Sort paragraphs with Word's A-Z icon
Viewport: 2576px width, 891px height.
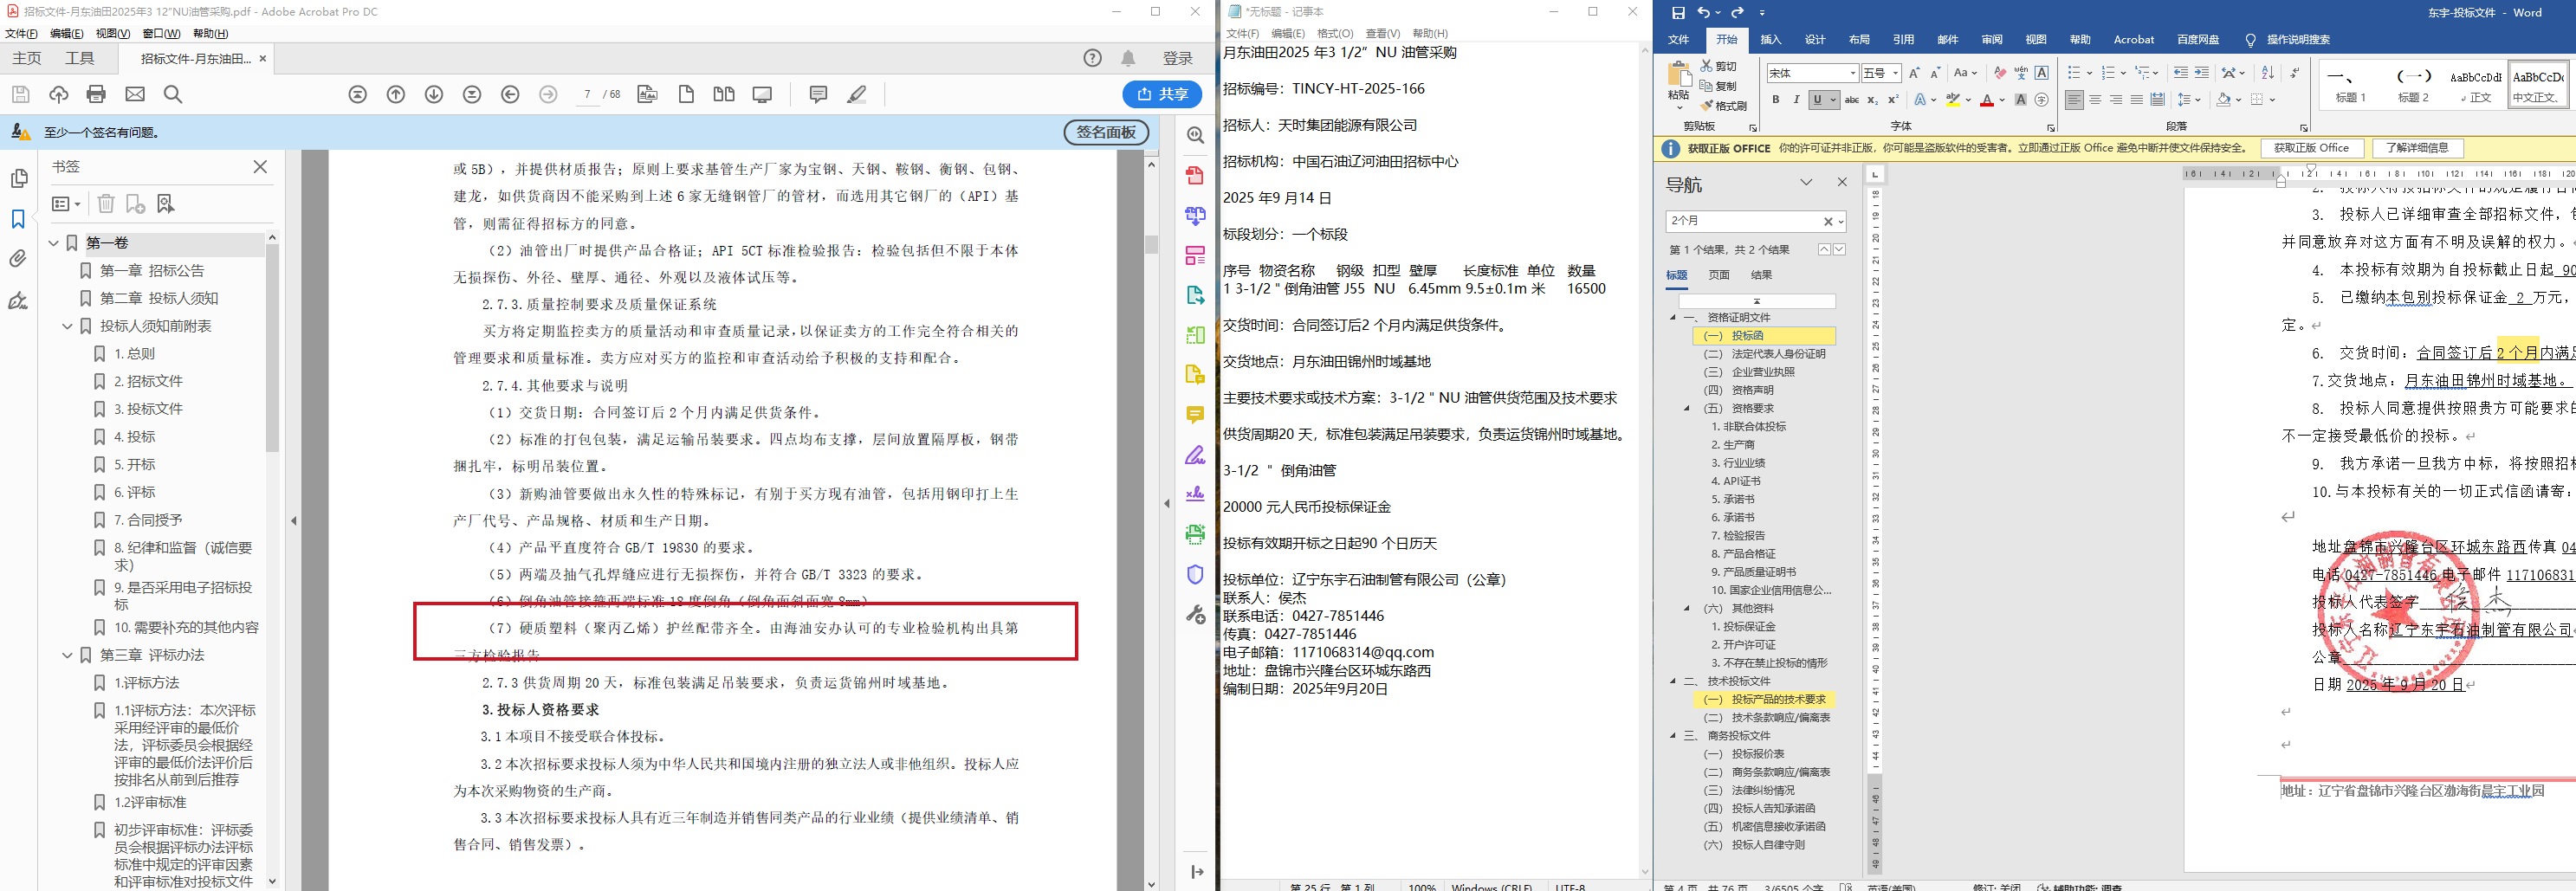2268,73
